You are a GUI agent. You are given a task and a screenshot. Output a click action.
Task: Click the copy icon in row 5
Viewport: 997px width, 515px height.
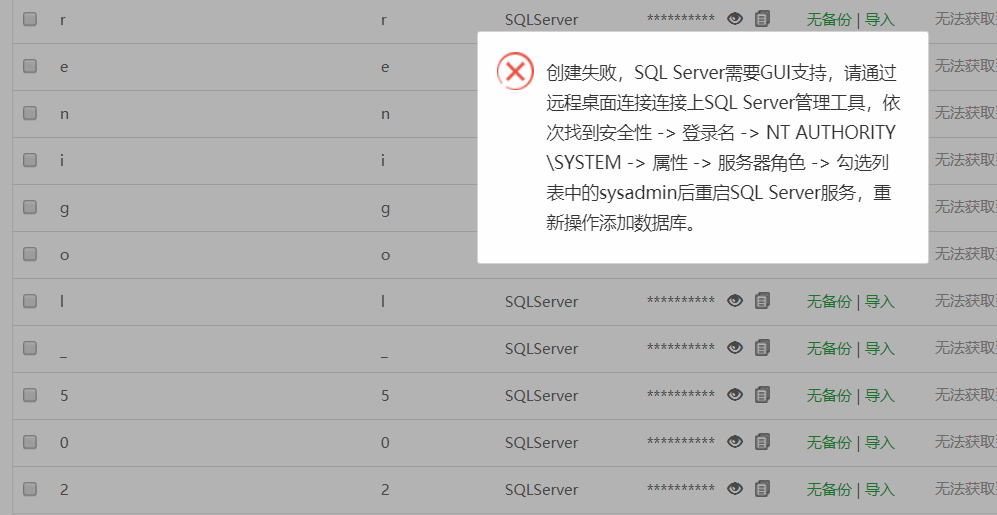(x=762, y=395)
